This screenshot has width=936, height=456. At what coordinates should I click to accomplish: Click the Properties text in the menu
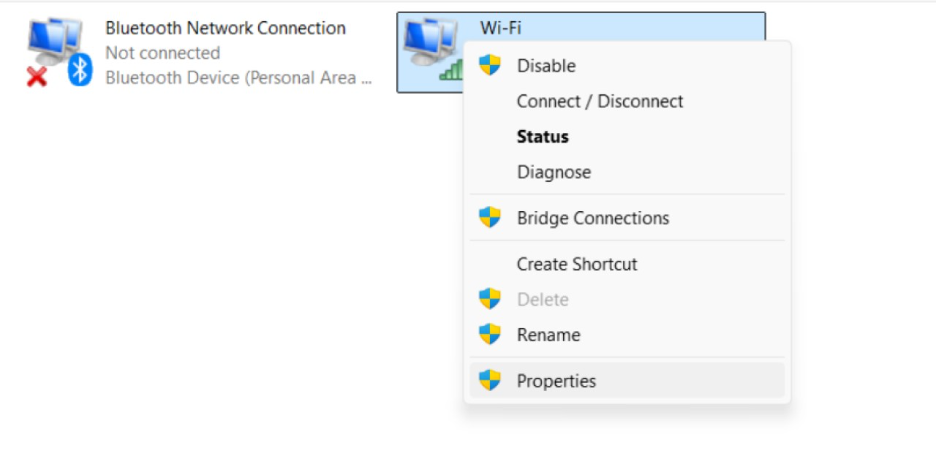(x=556, y=381)
